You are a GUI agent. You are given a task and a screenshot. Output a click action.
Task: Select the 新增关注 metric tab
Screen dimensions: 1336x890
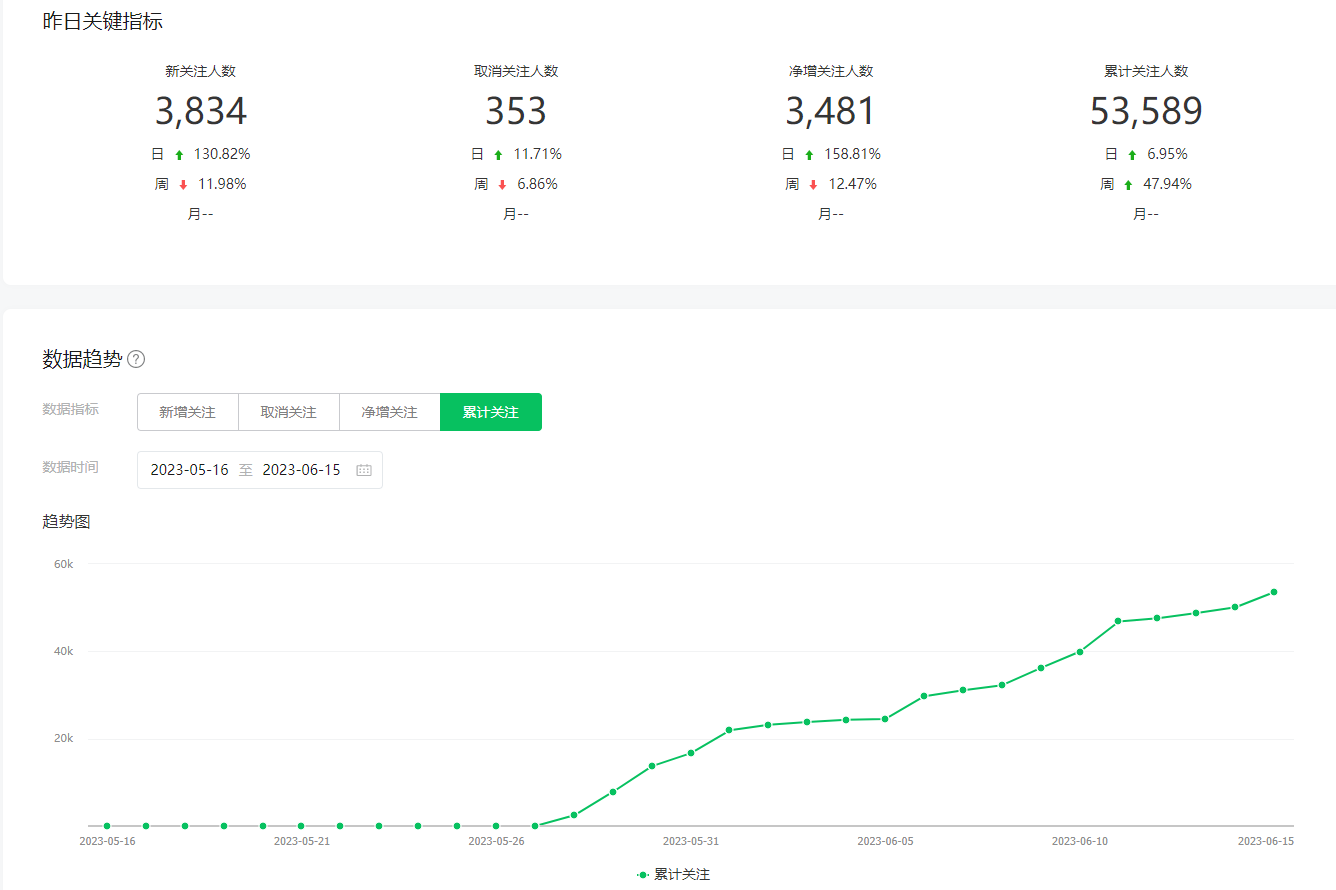pos(187,412)
